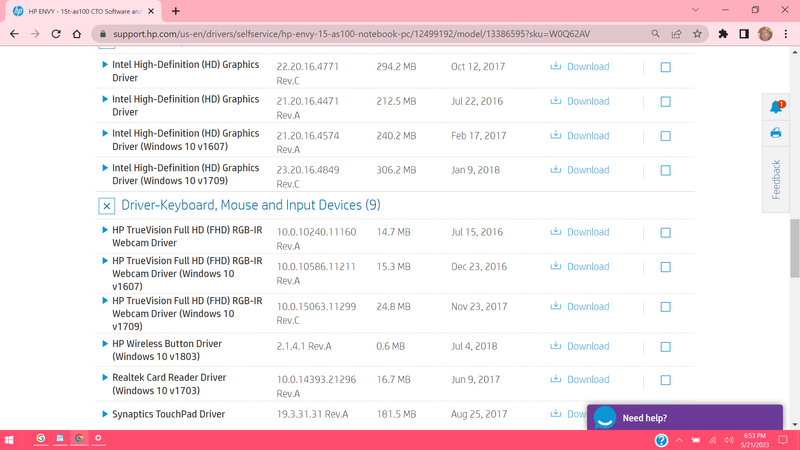Viewport: 800px width, 450px height.
Task: Check the box for webcam driver 10.0.15063.11299
Action: click(665, 307)
